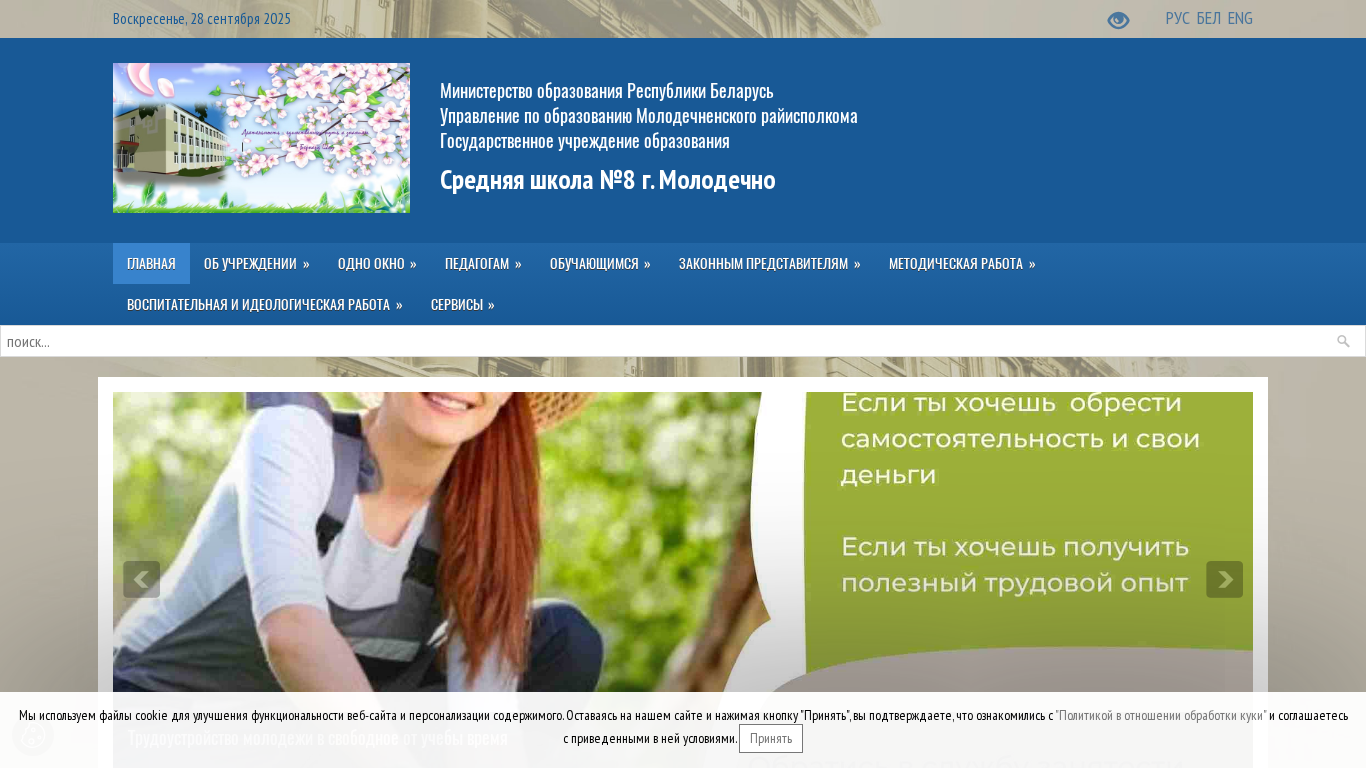Expand the ОБУЧАЮЩИМСЯ menu
Viewport: 1366px width, 768px height.
[600, 264]
